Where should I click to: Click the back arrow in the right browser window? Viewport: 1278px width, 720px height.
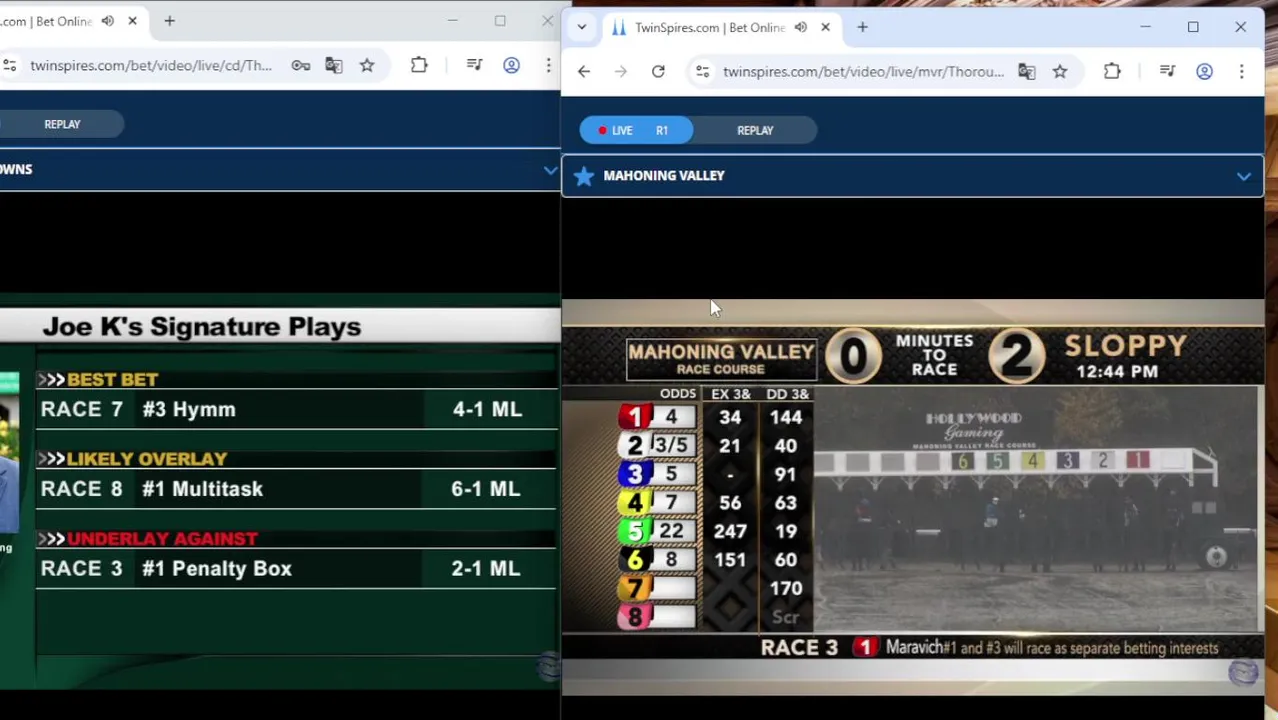[x=584, y=71]
